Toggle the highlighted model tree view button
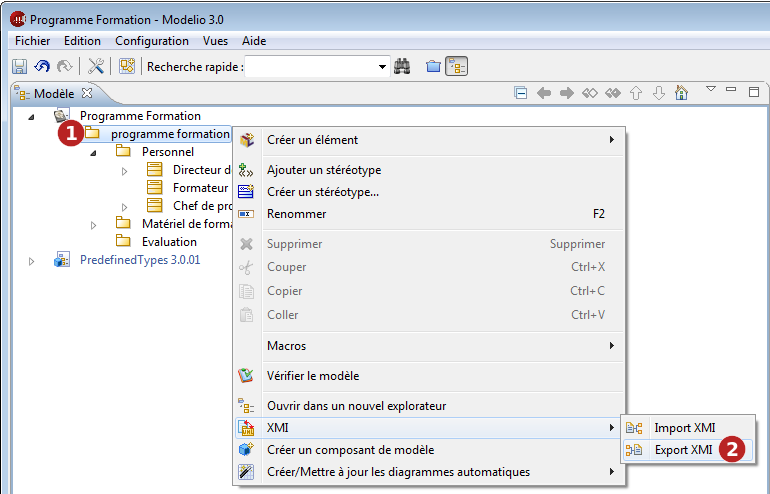This screenshot has width=770, height=494. 457,66
